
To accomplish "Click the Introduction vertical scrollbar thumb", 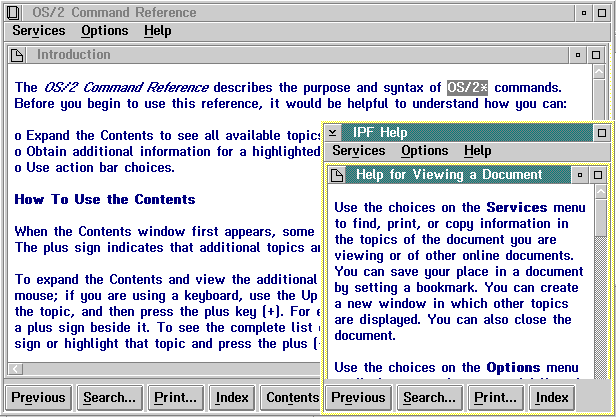I will coord(599,99).
